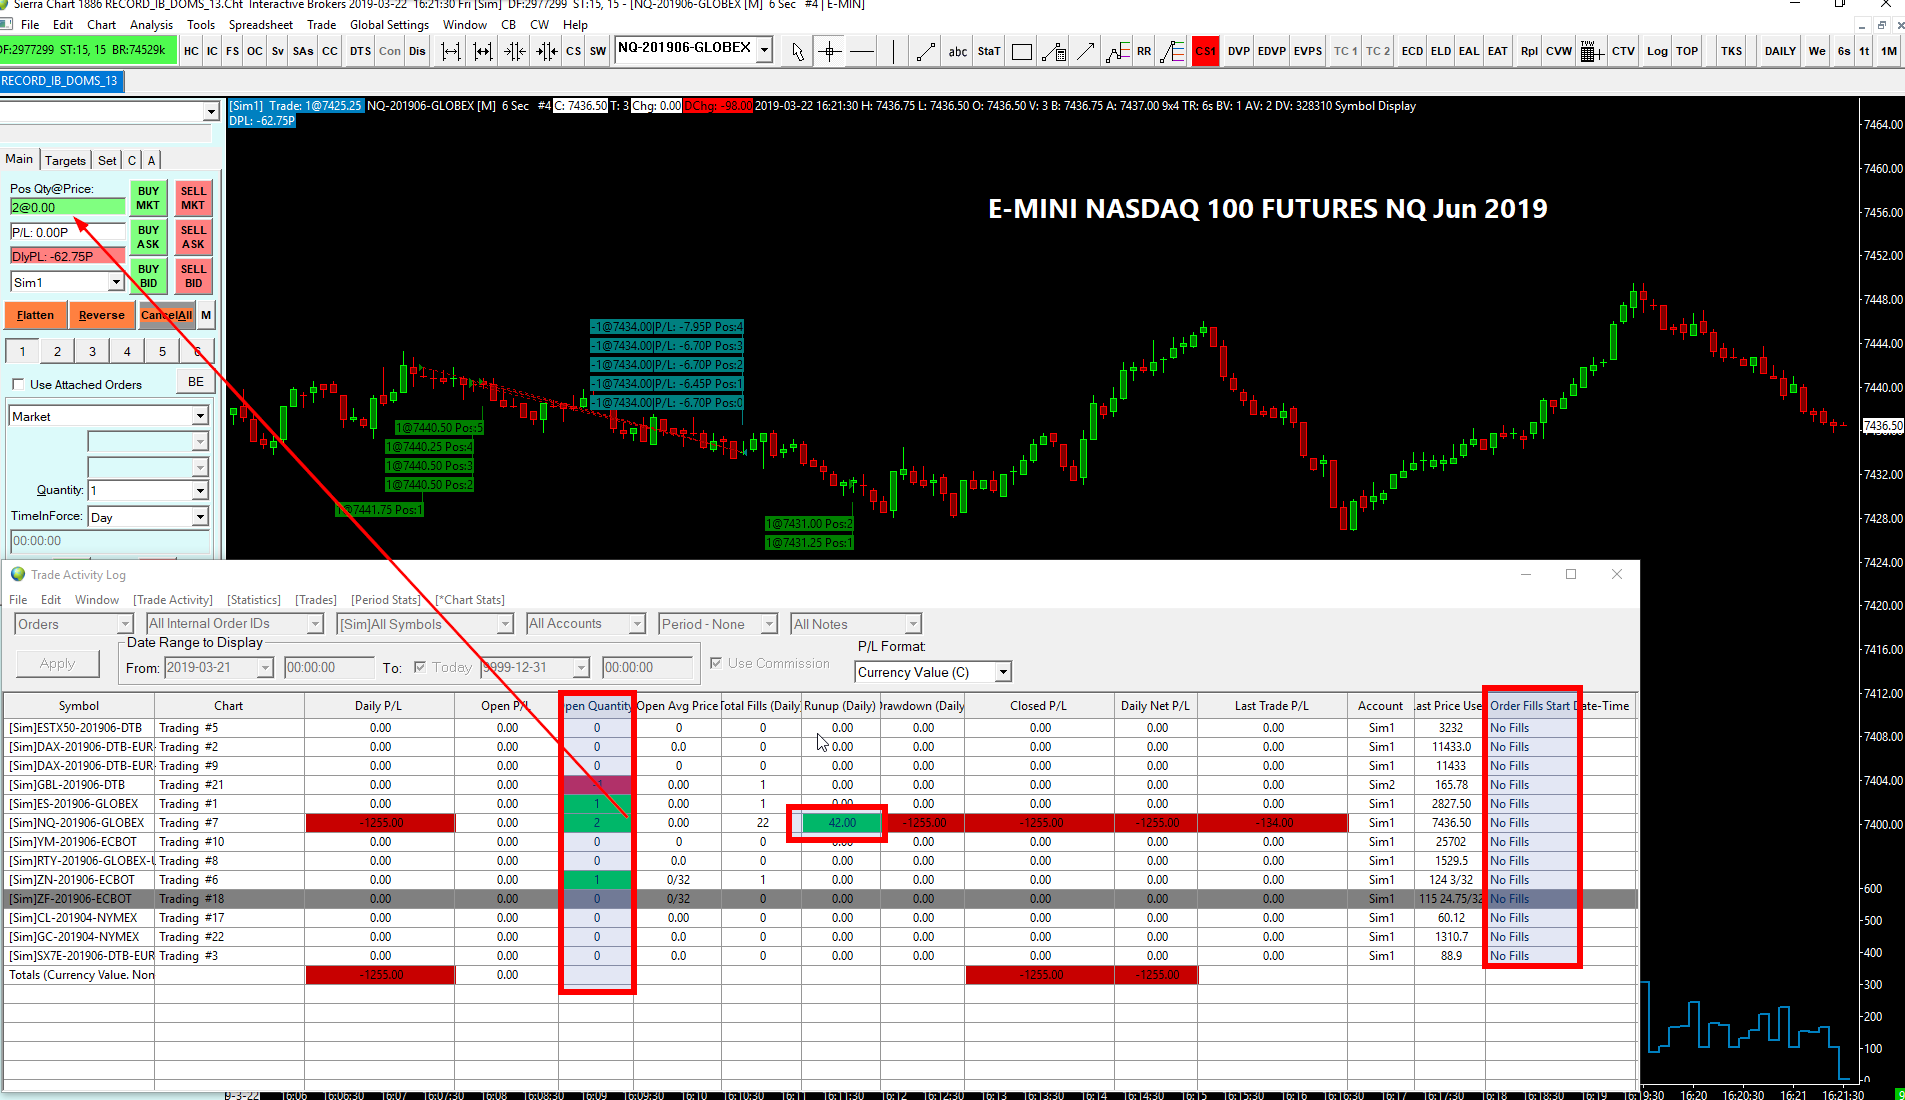The image size is (1905, 1100).
Task: Click the BE breakeven button
Action: 196,382
